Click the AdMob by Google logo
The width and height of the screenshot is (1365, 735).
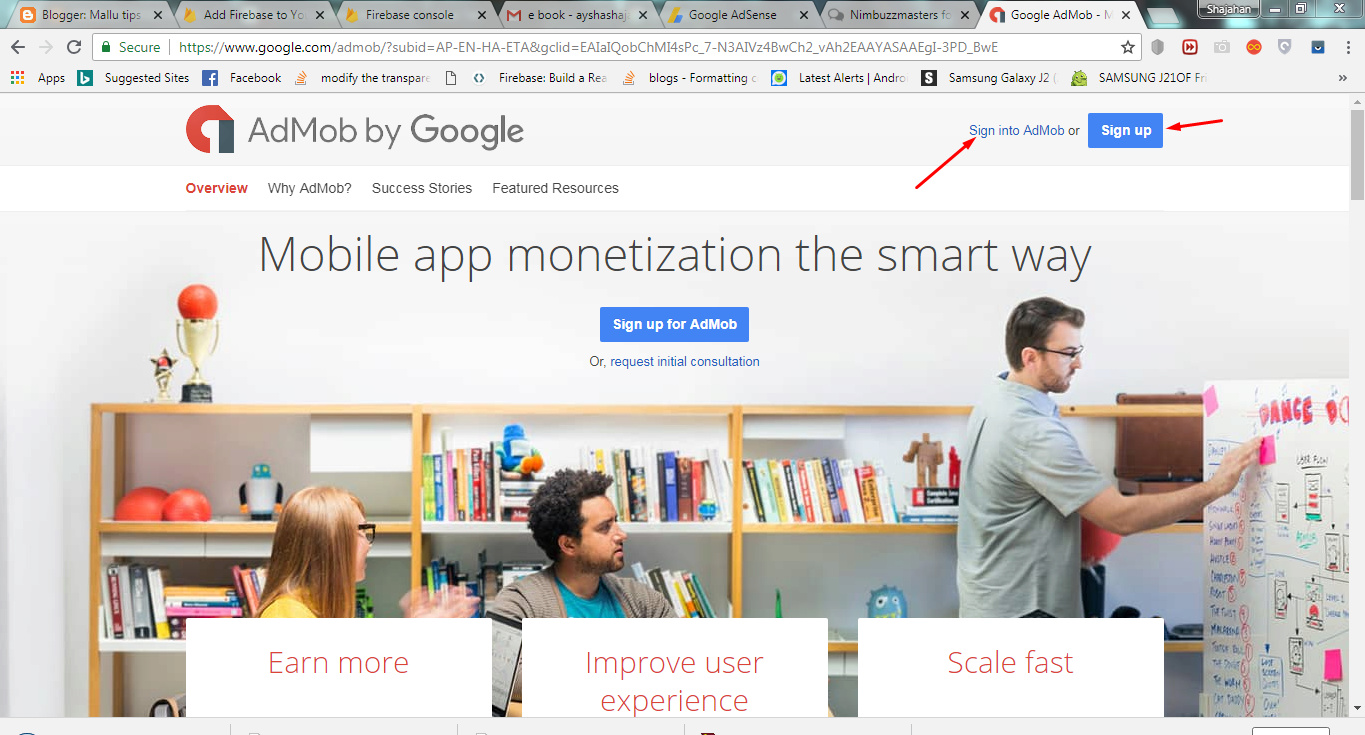[355, 131]
